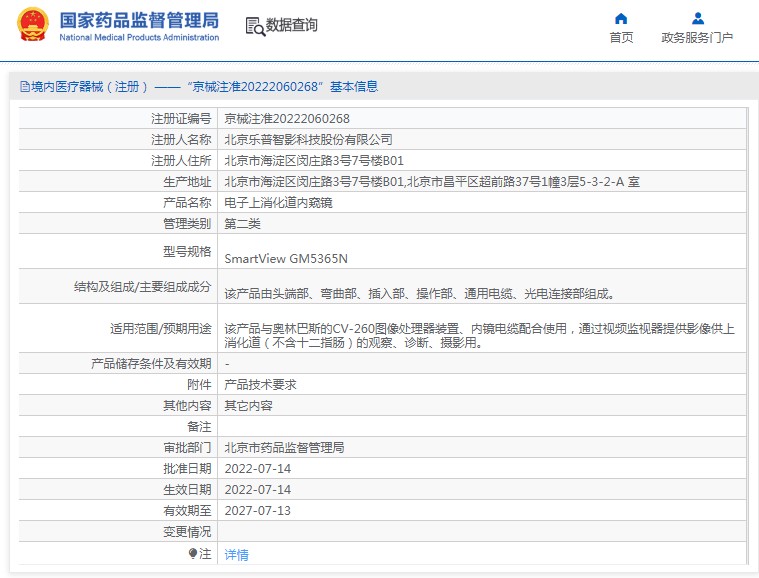Click the 变更情况 label
759x578 pixels.
coord(187,532)
